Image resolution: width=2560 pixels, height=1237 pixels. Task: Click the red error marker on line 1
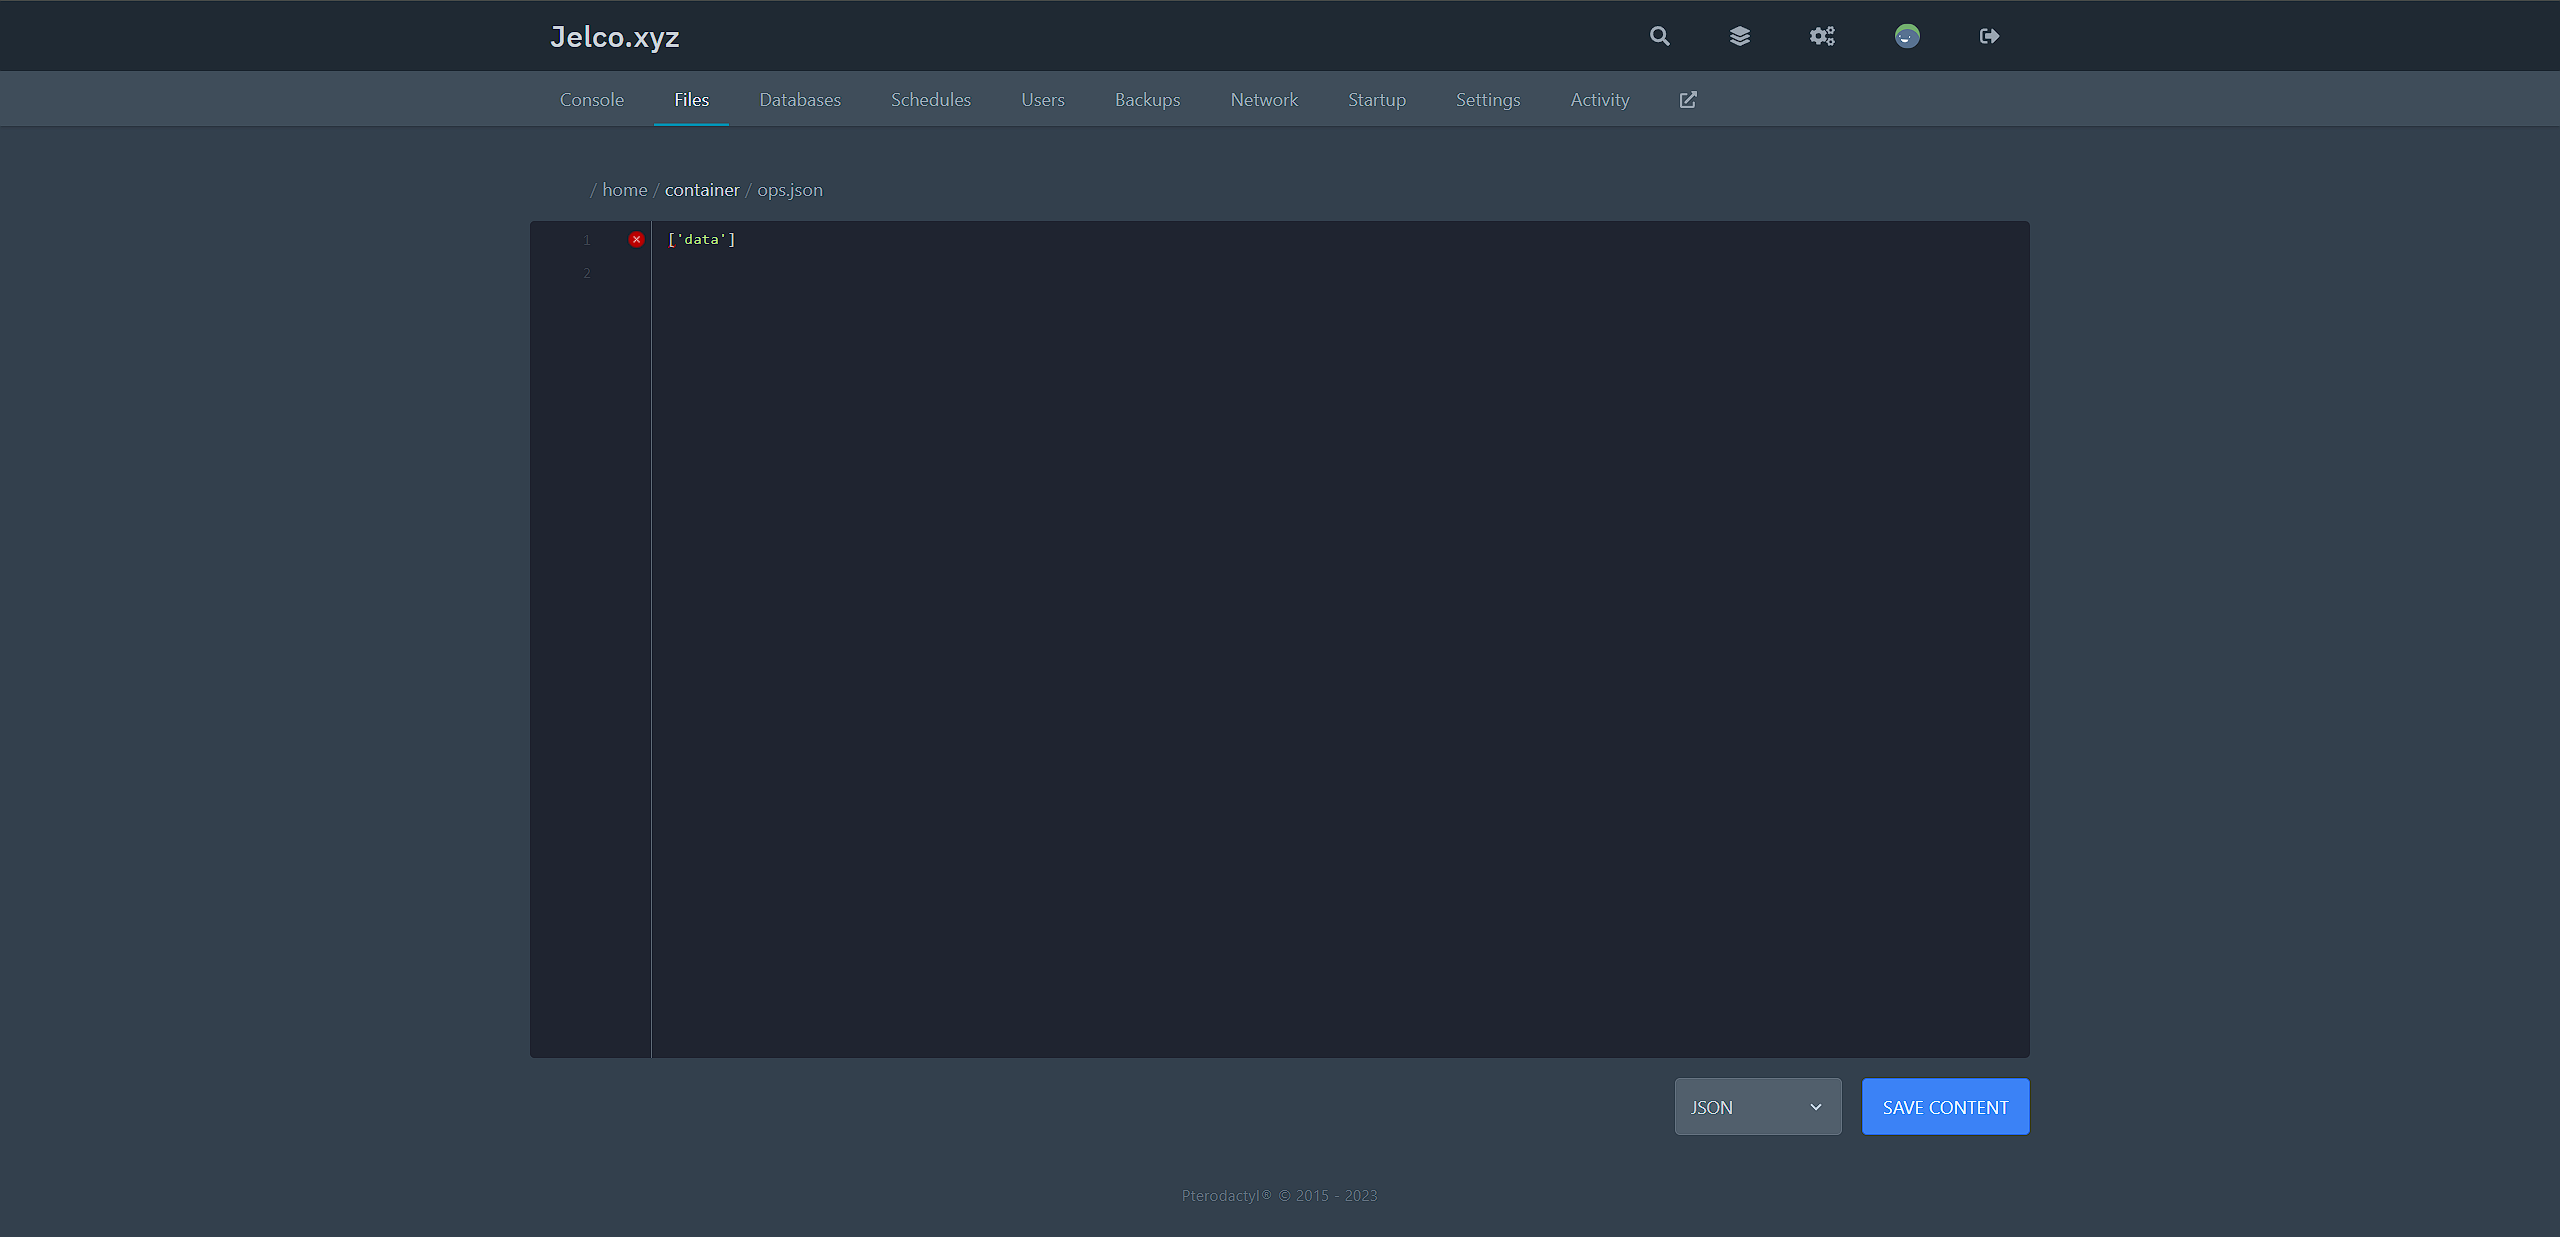pyautogui.click(x=636, y=239)
